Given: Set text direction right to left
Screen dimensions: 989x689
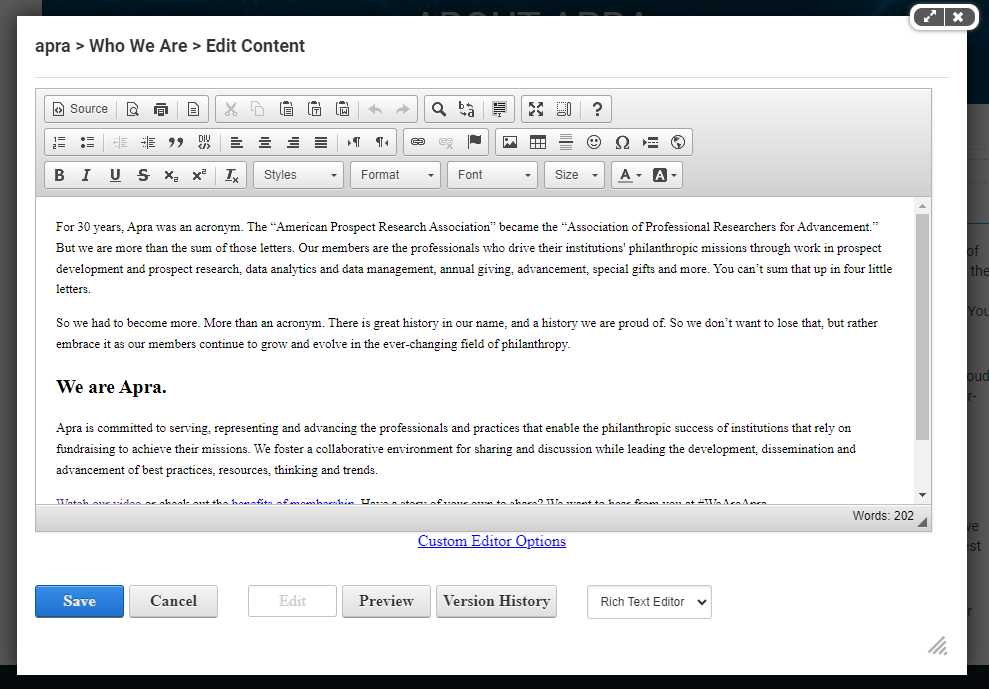Looking at the screenshot, I should point(382,143).
